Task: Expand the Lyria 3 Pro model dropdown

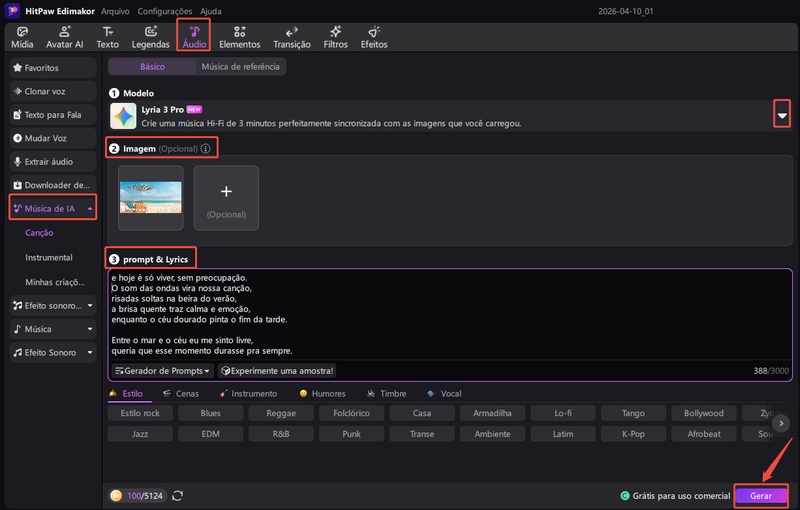Action: point(782,116)
